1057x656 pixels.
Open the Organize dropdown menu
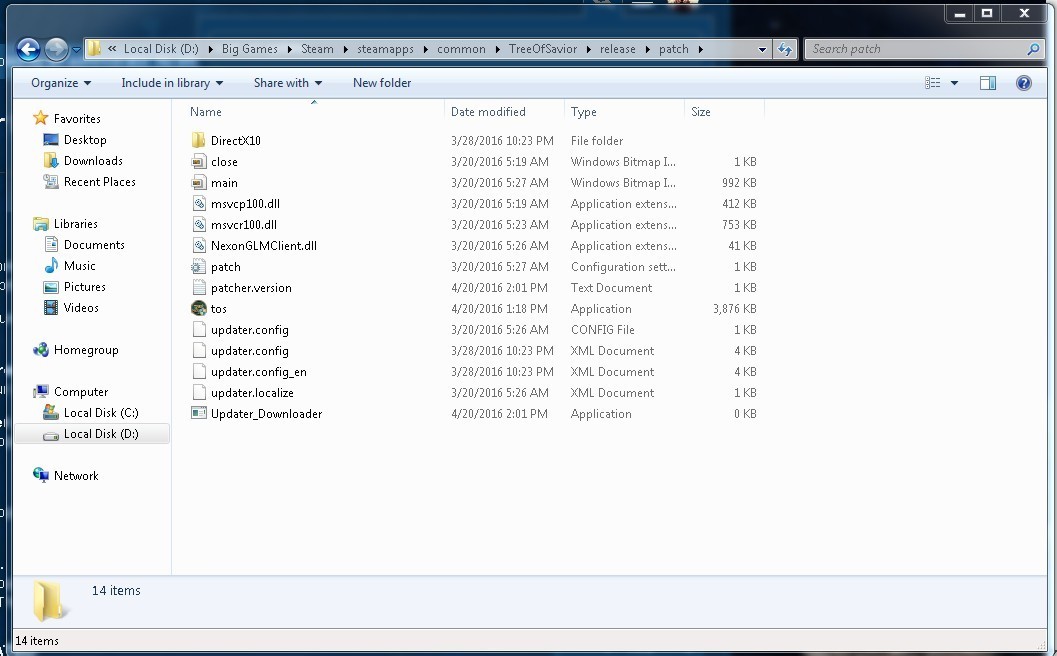[60, 83]
